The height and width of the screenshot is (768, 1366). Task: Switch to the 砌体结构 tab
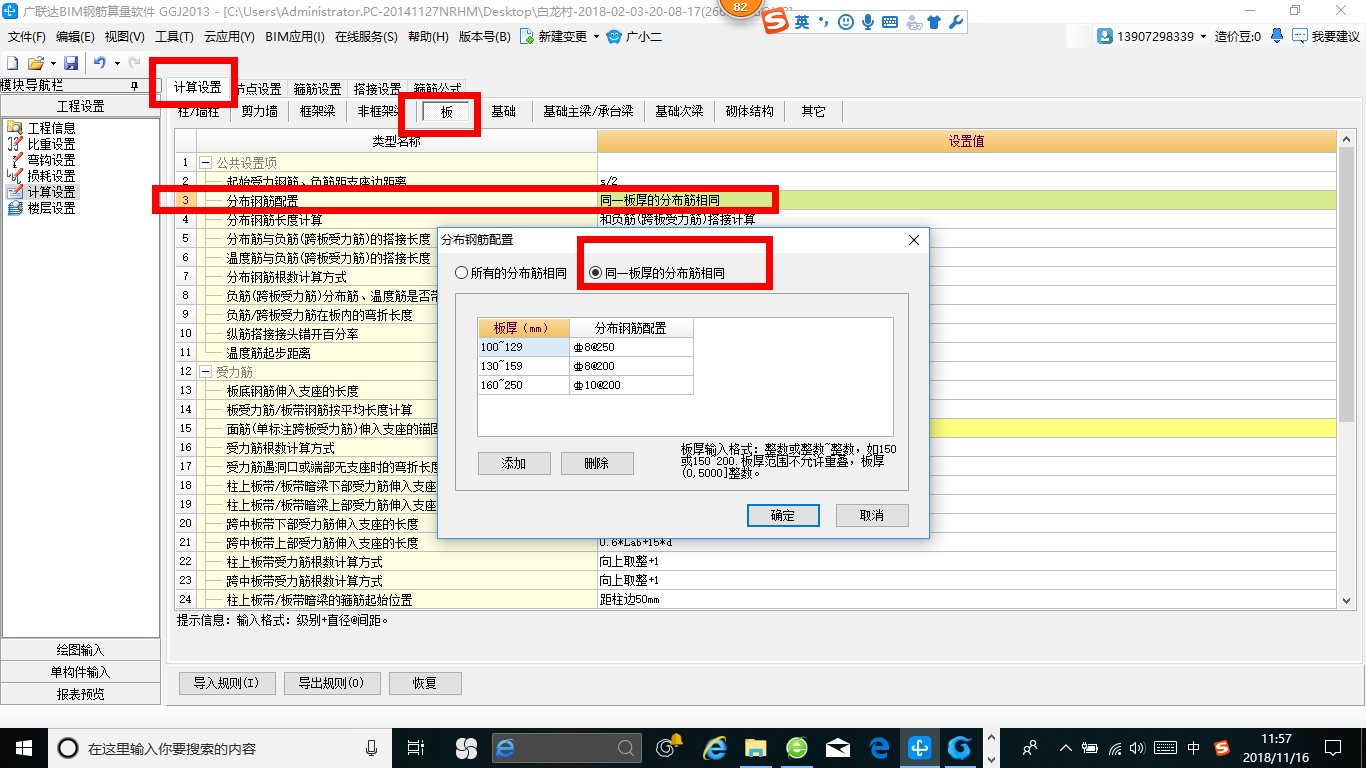tap(750, 111)
